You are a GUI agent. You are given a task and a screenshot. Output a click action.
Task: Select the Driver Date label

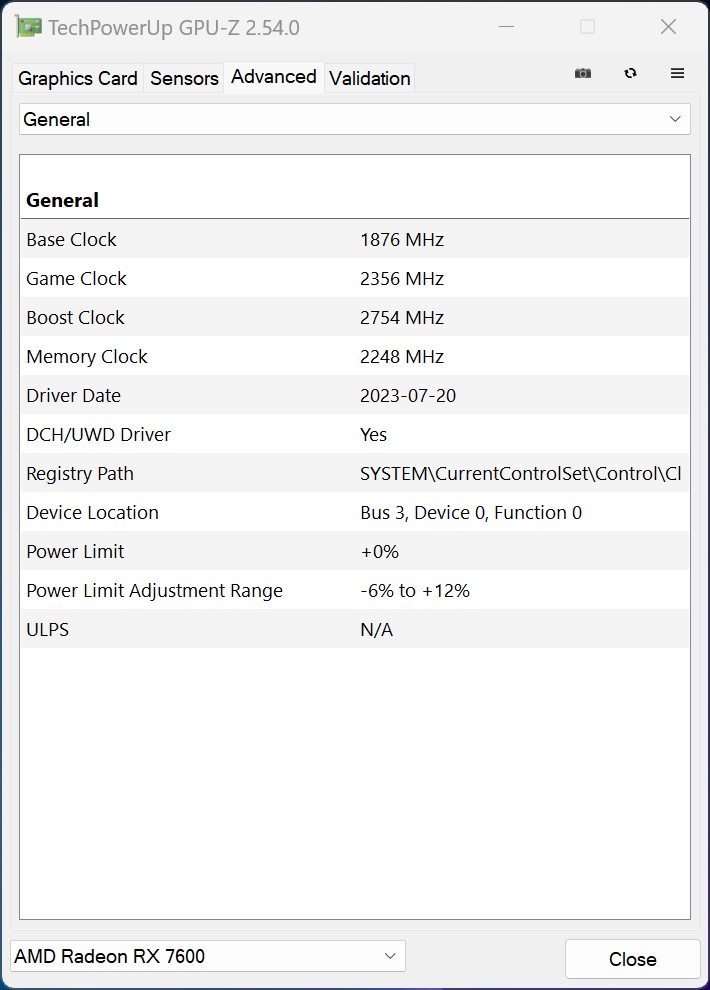coord(74,395)
